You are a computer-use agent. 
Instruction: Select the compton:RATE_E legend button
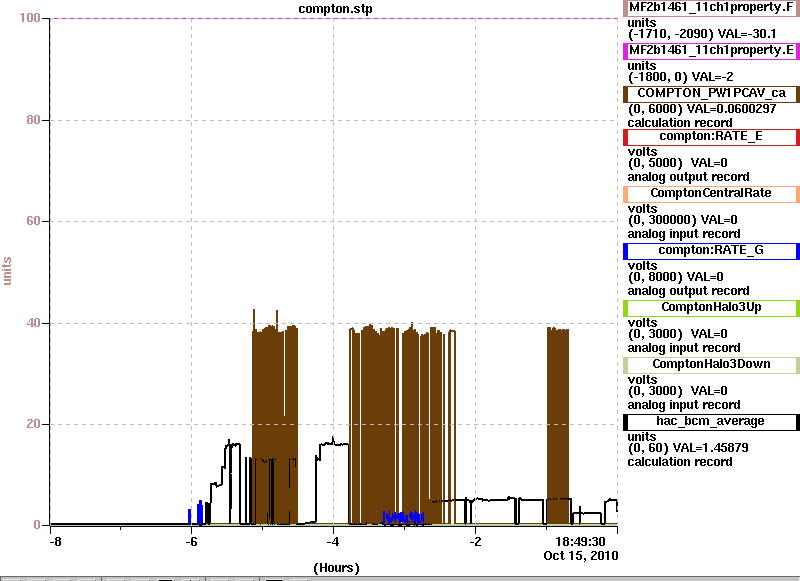coord(711,137)
